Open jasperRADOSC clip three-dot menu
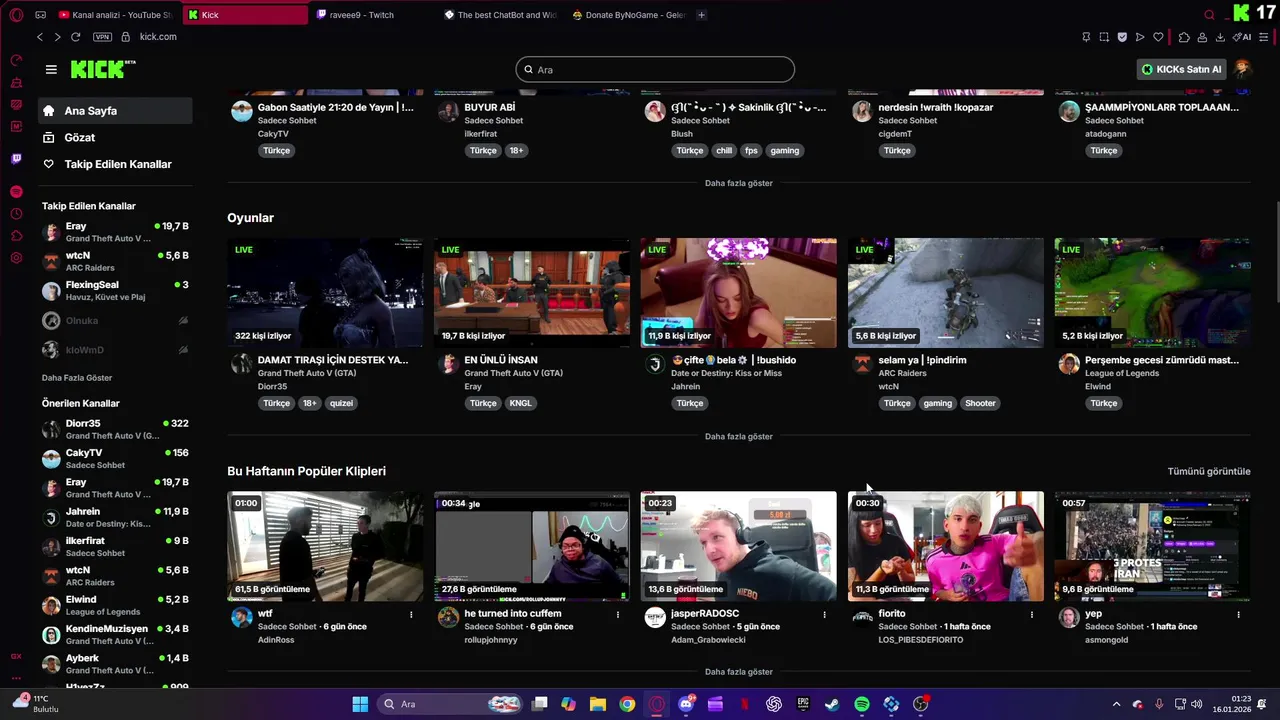The image size is (1280, 720). [824, 614]
